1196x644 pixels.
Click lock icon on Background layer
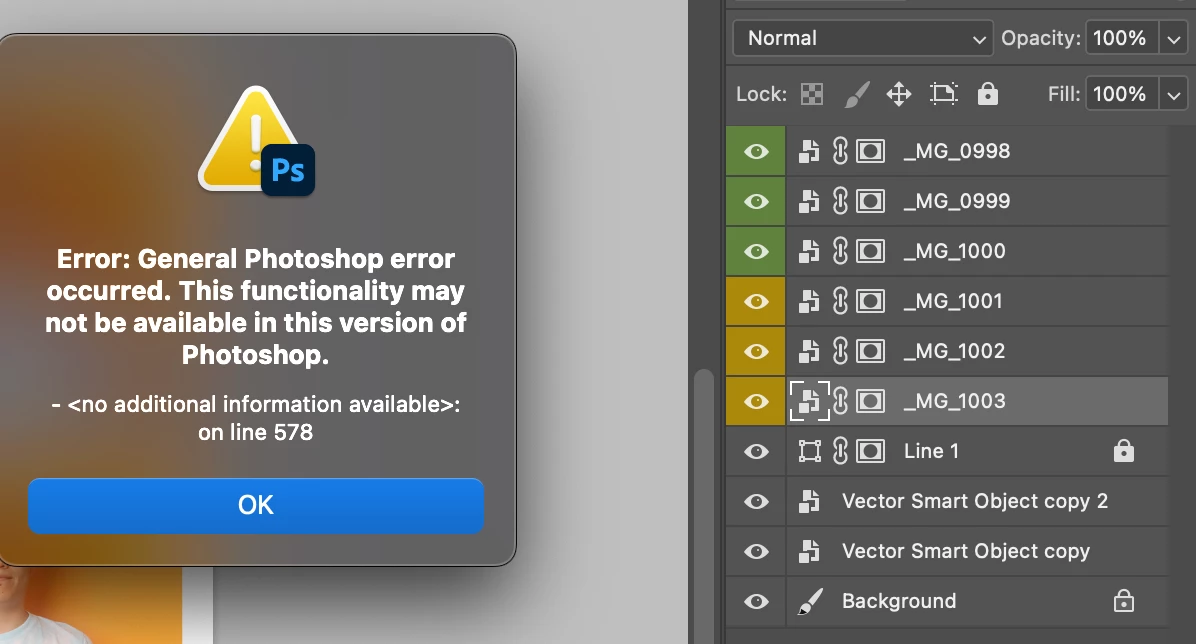[1124, 601]
